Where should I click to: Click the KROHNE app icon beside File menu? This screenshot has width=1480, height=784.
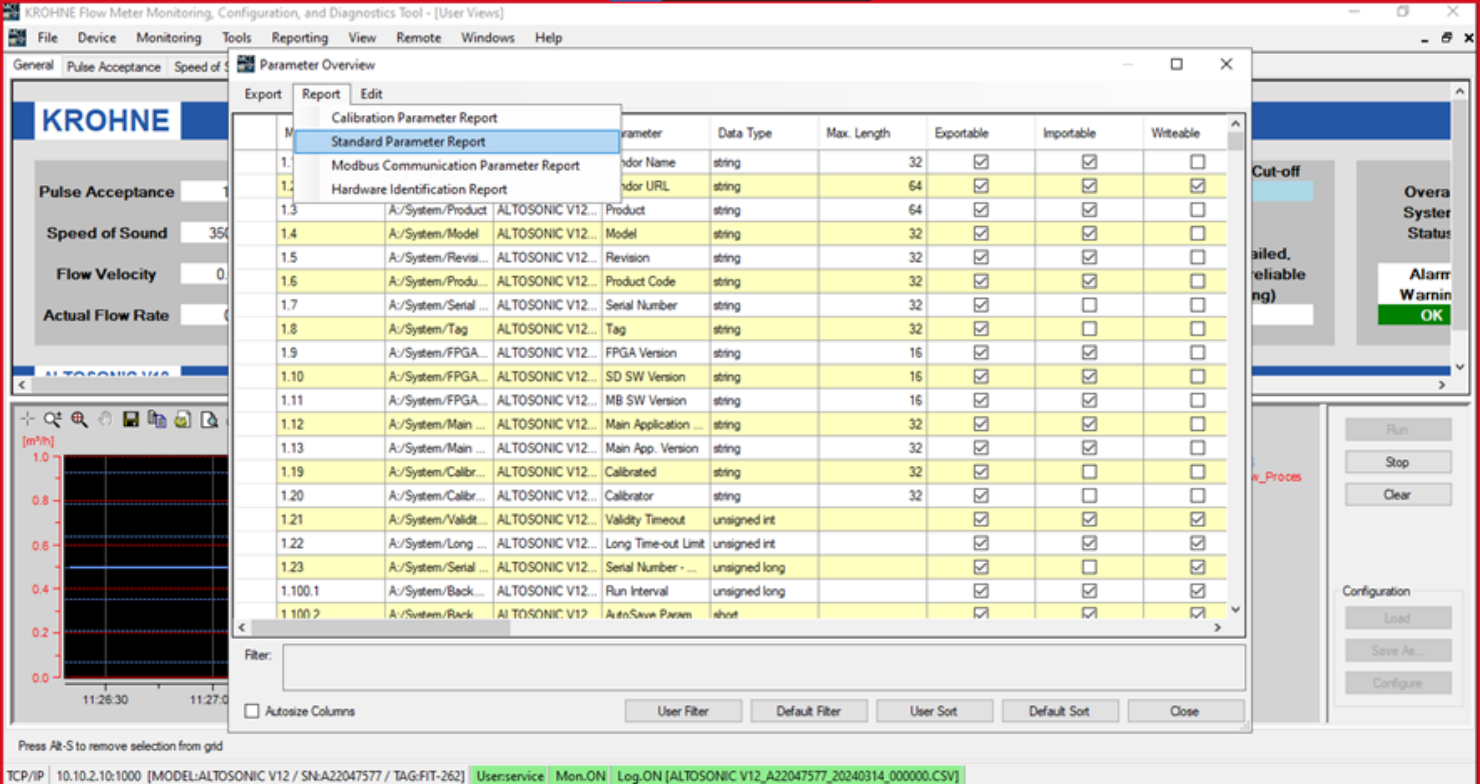point(17,38)
